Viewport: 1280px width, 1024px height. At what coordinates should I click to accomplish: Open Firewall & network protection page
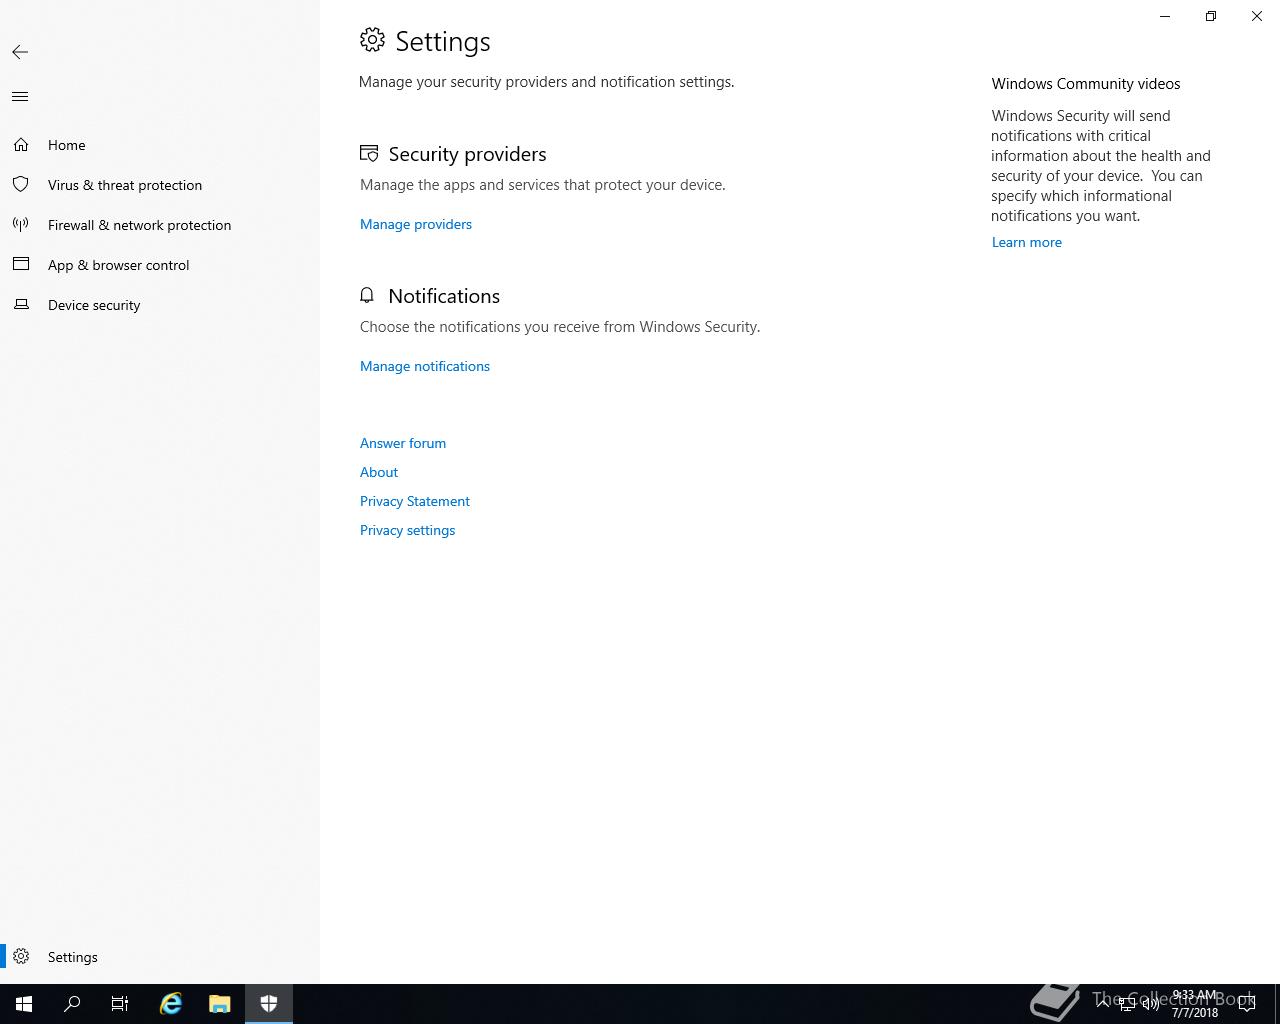(160, 225)
